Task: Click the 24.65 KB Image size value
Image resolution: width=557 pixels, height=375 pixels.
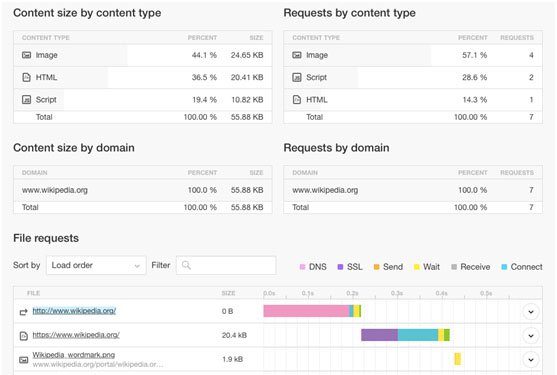Action: pos(247,55)
